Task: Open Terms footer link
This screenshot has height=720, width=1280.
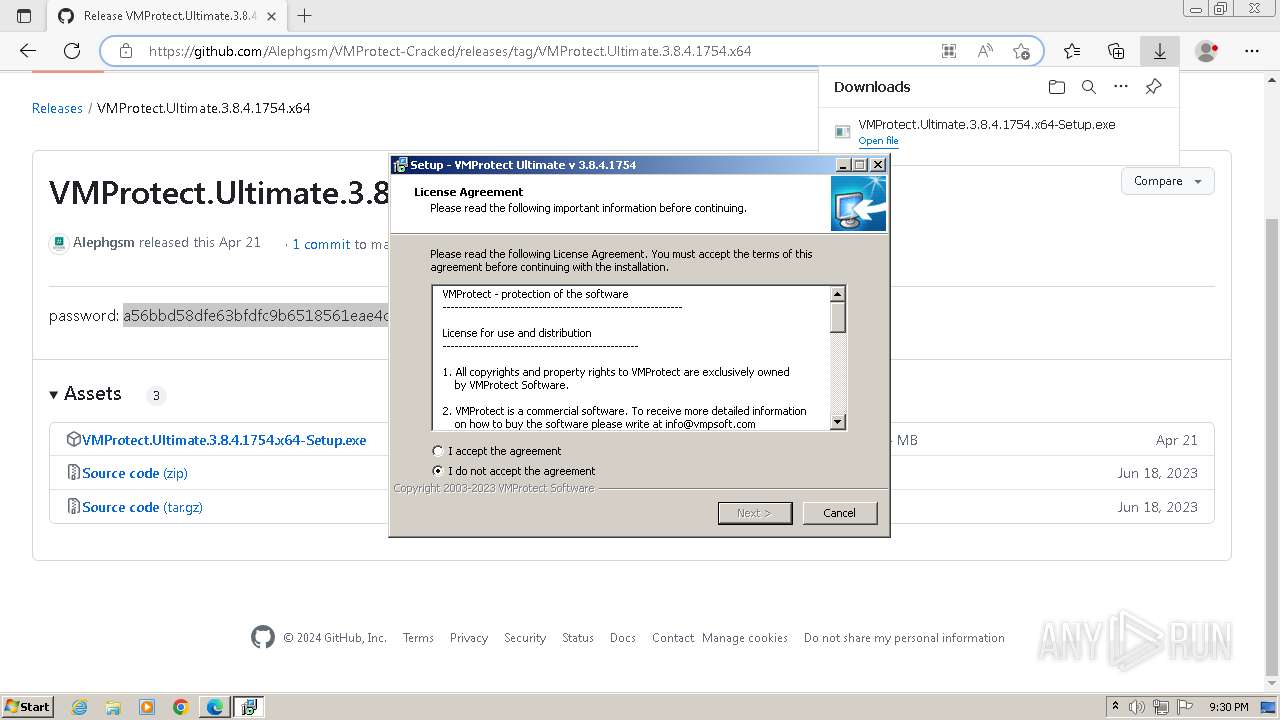Action: pyautogui.click(x=418, y=638)
